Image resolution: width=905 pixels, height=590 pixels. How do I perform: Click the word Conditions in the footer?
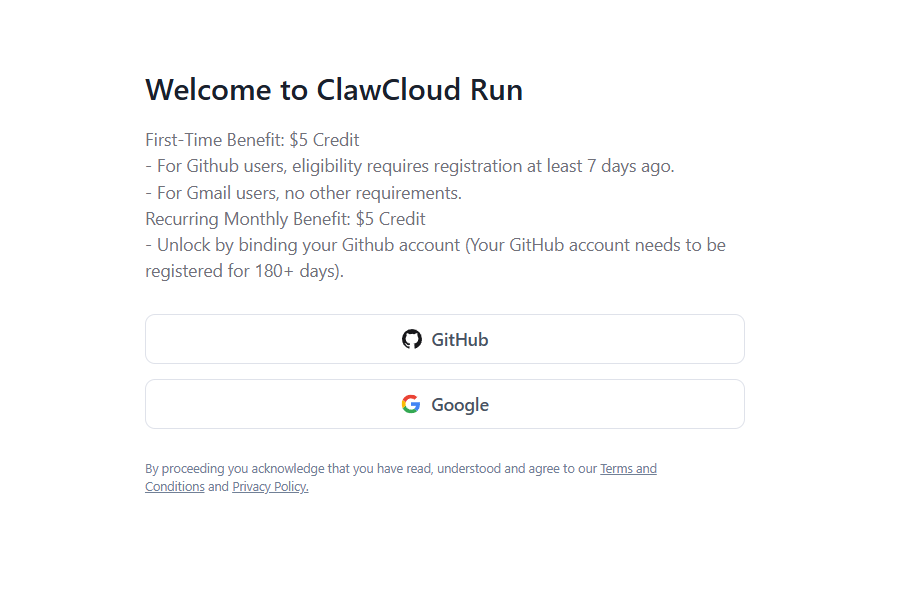pos(175,487)
